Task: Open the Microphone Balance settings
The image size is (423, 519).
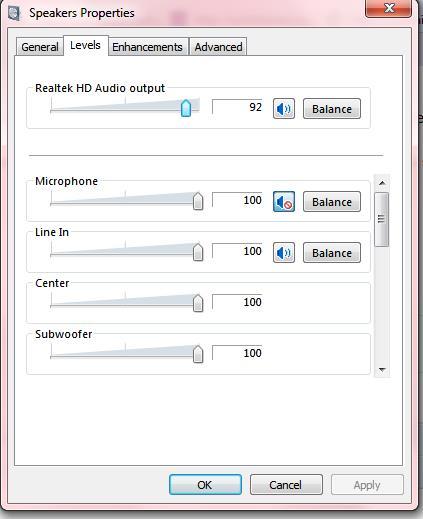Action: (x=332, y=202)
